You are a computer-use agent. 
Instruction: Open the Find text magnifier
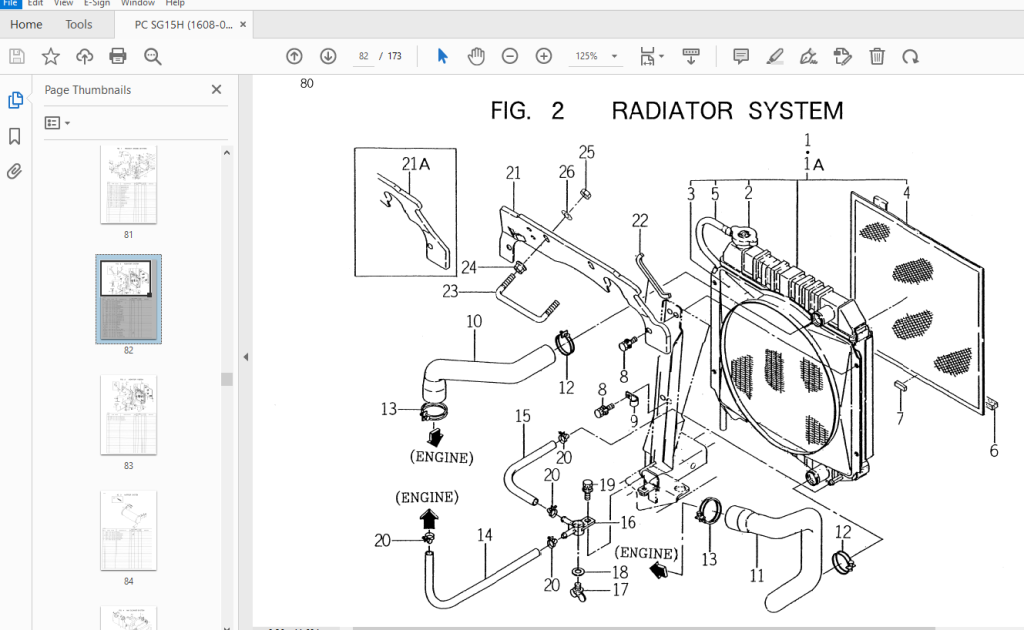(153, 56)
